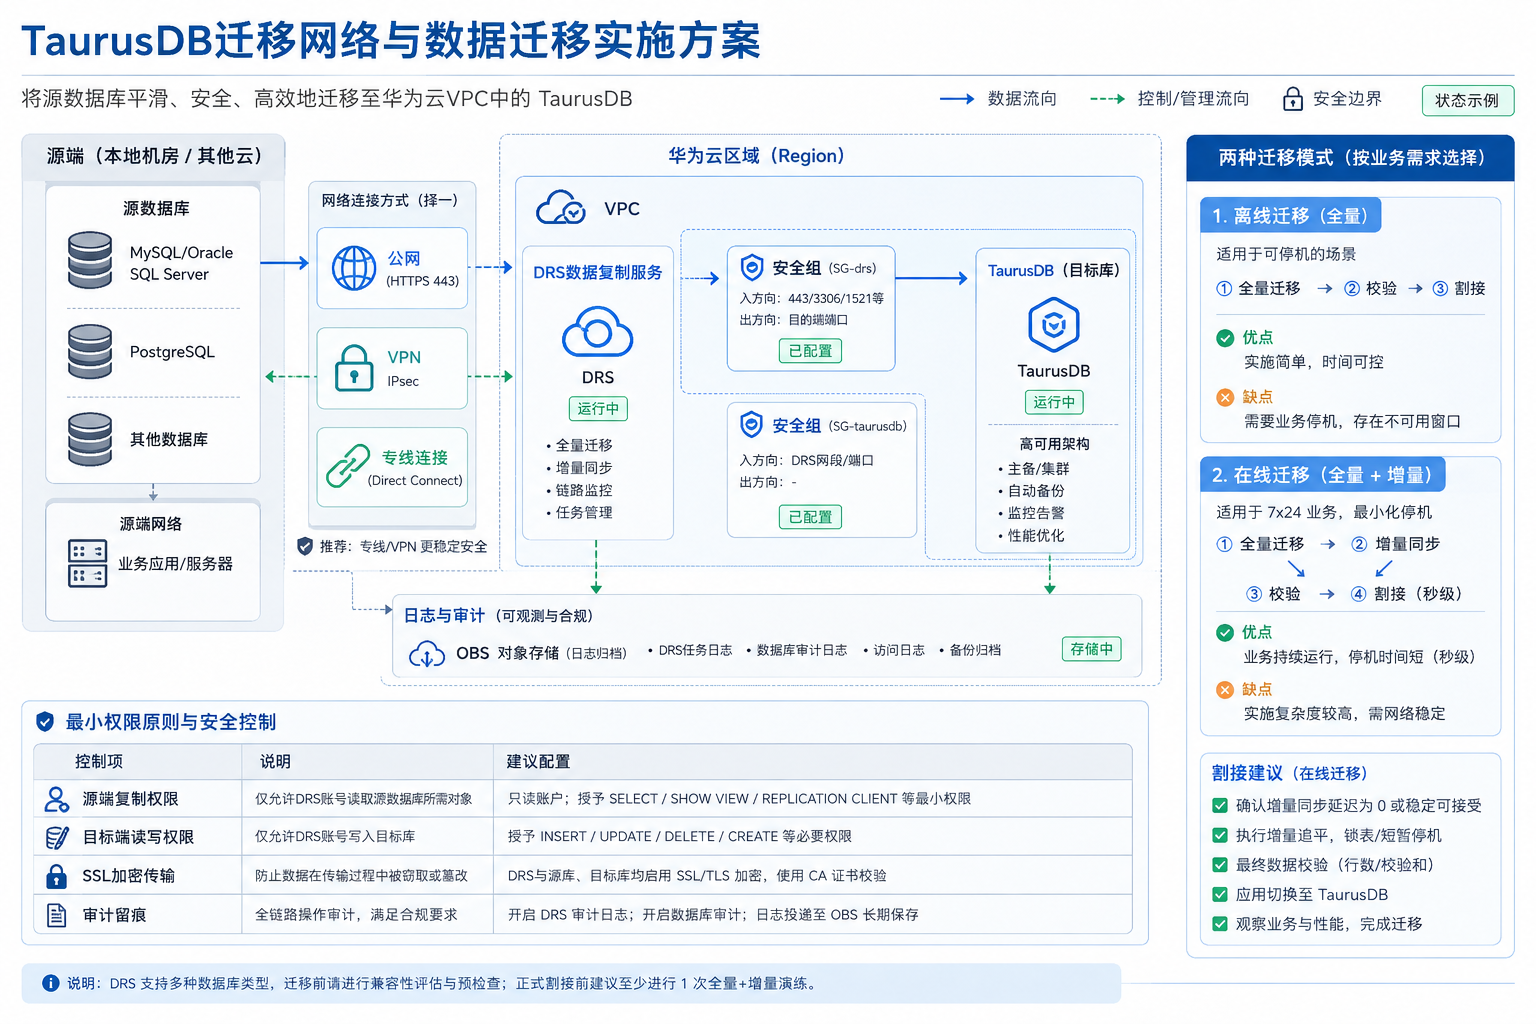Click the MySQL/Oracle SQL Server database icon
This screenshot has width=1536, height=1024.
point(90,260)
